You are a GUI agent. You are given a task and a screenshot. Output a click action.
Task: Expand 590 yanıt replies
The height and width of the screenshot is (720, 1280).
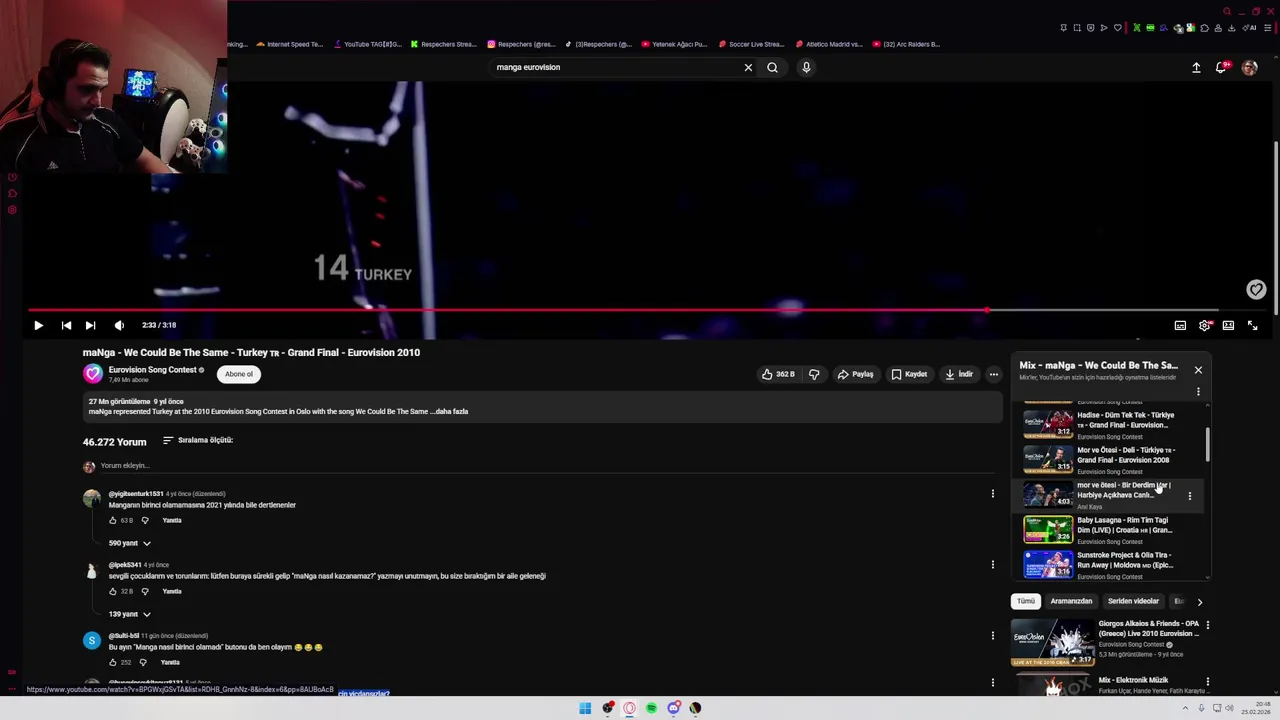pyautogui.click(x=130, y=543)
